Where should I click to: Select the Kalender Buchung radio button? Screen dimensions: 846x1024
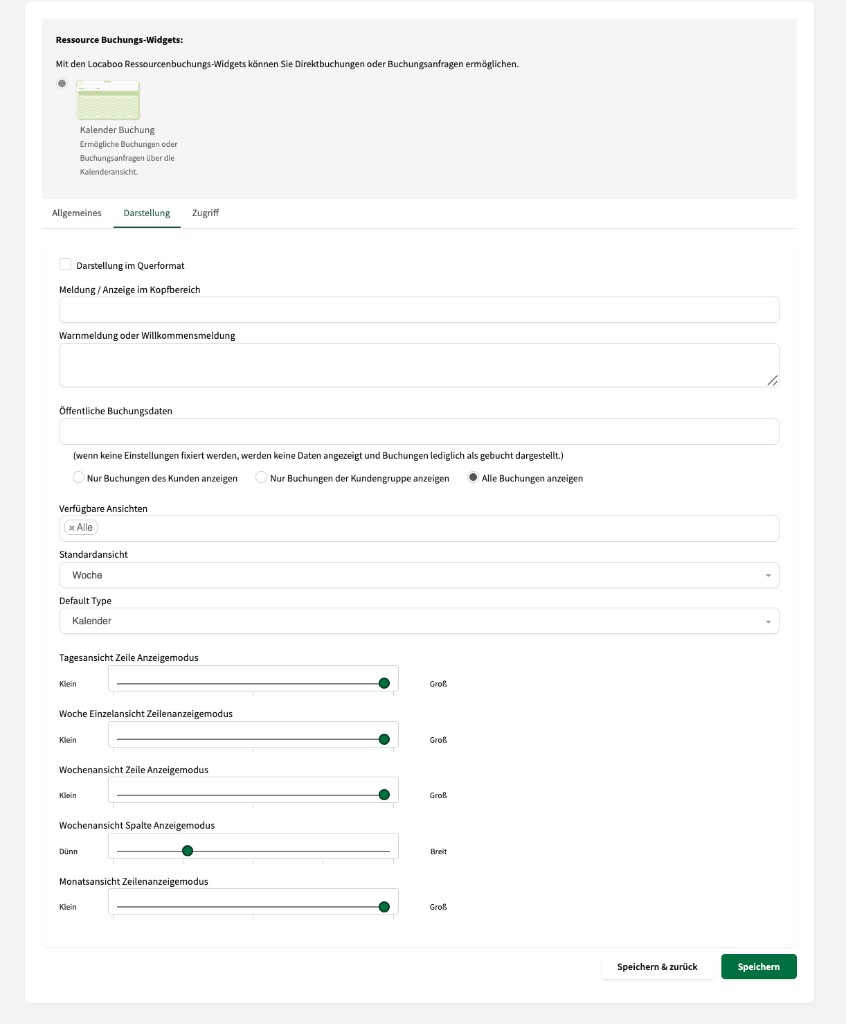click(59, 85)
